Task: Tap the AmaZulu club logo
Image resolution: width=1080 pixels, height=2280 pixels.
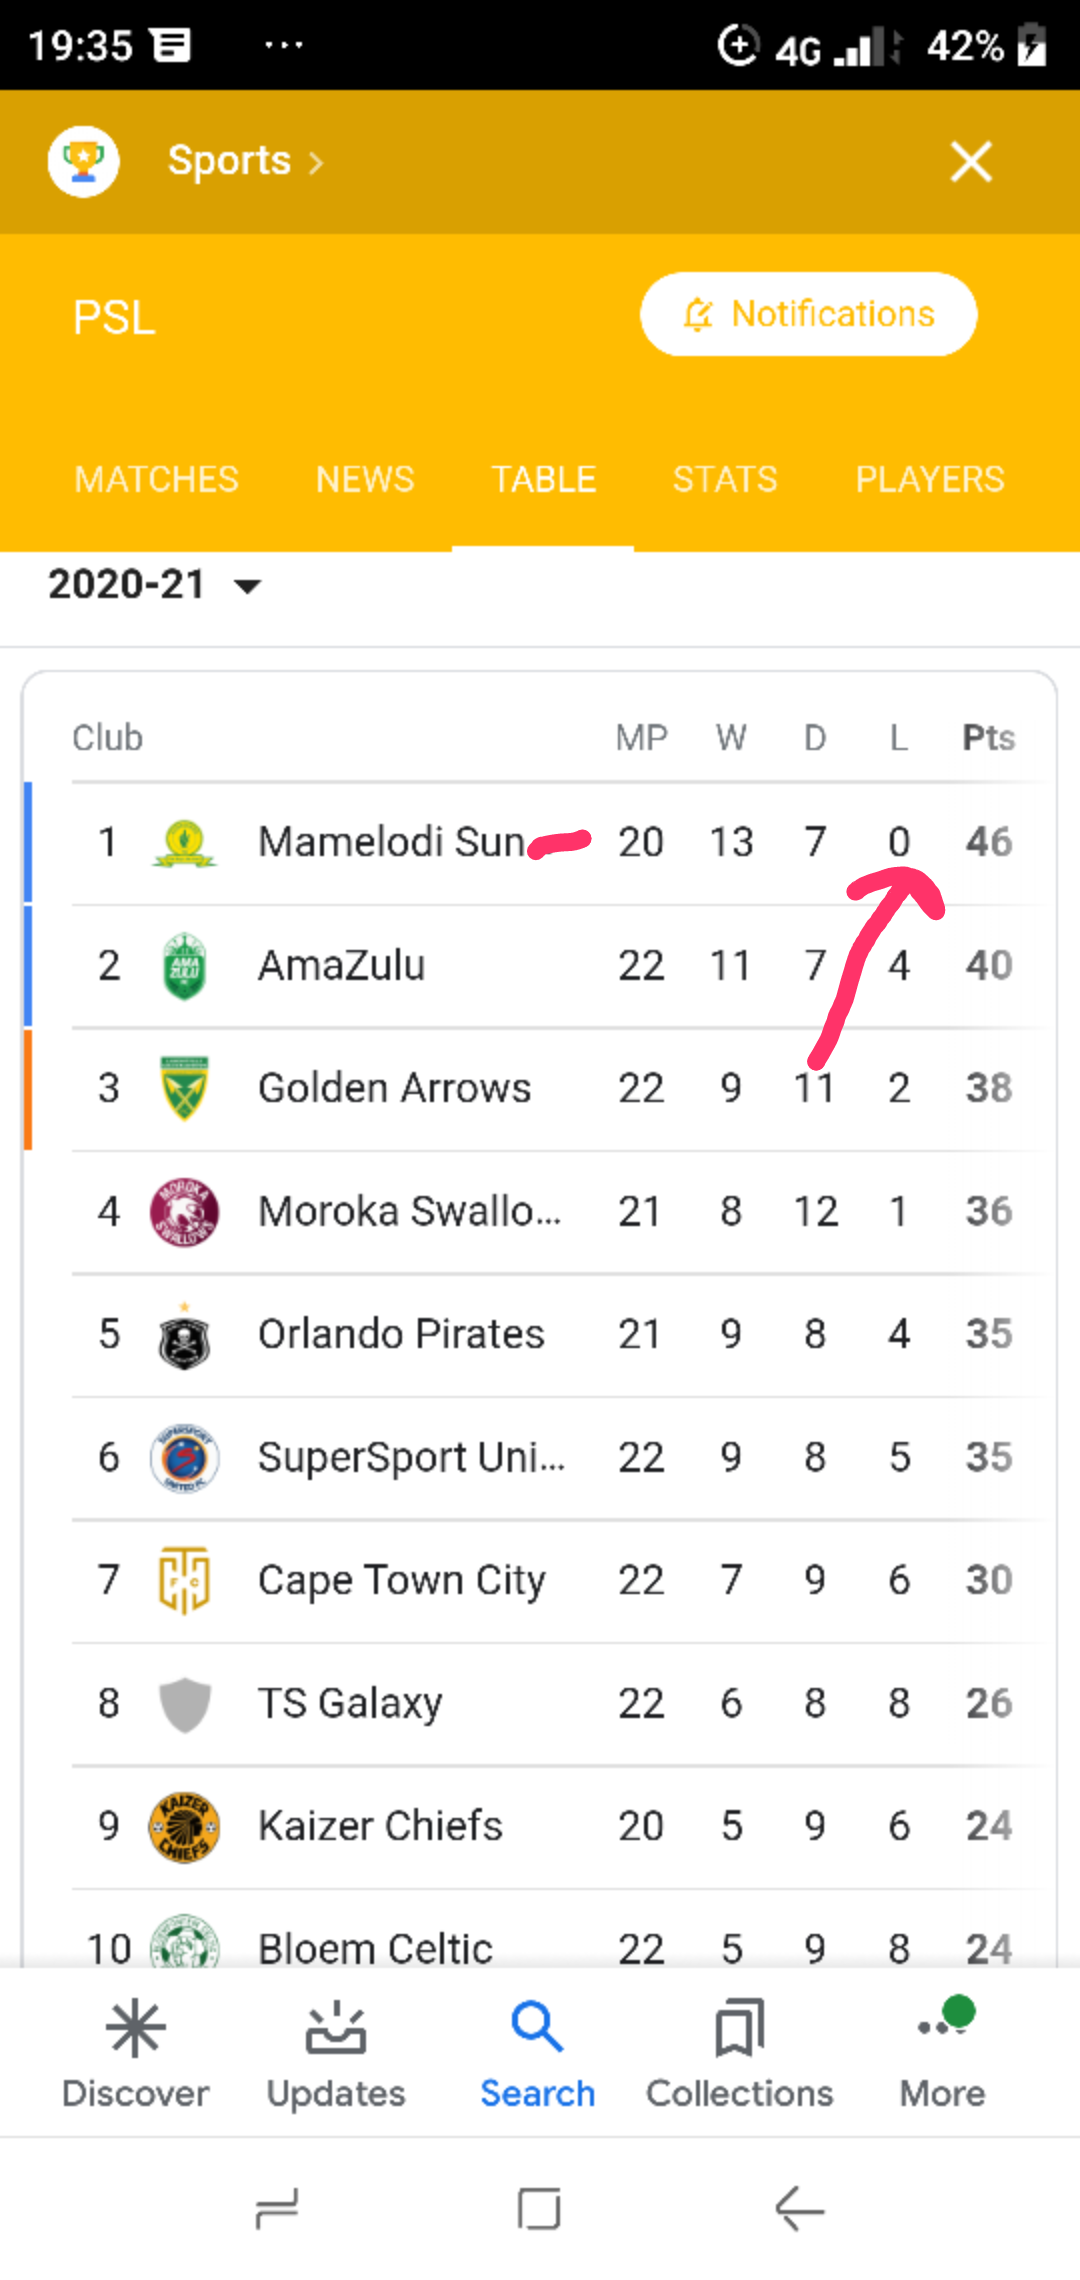Action: pos(184,966)
